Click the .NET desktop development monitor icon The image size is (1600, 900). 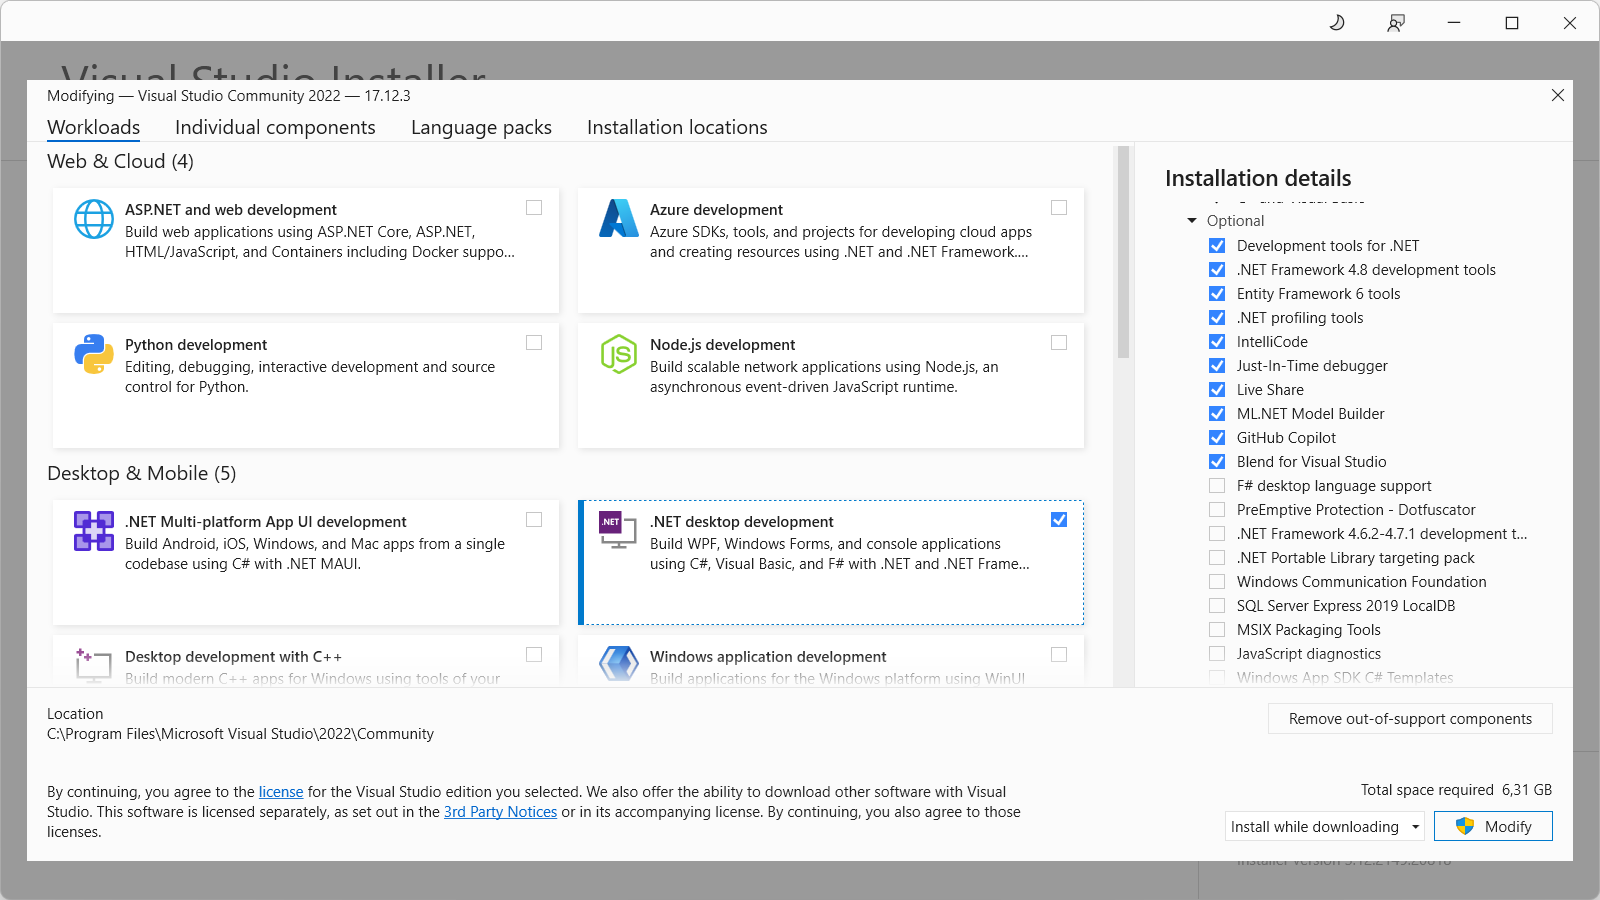point(617,530)
